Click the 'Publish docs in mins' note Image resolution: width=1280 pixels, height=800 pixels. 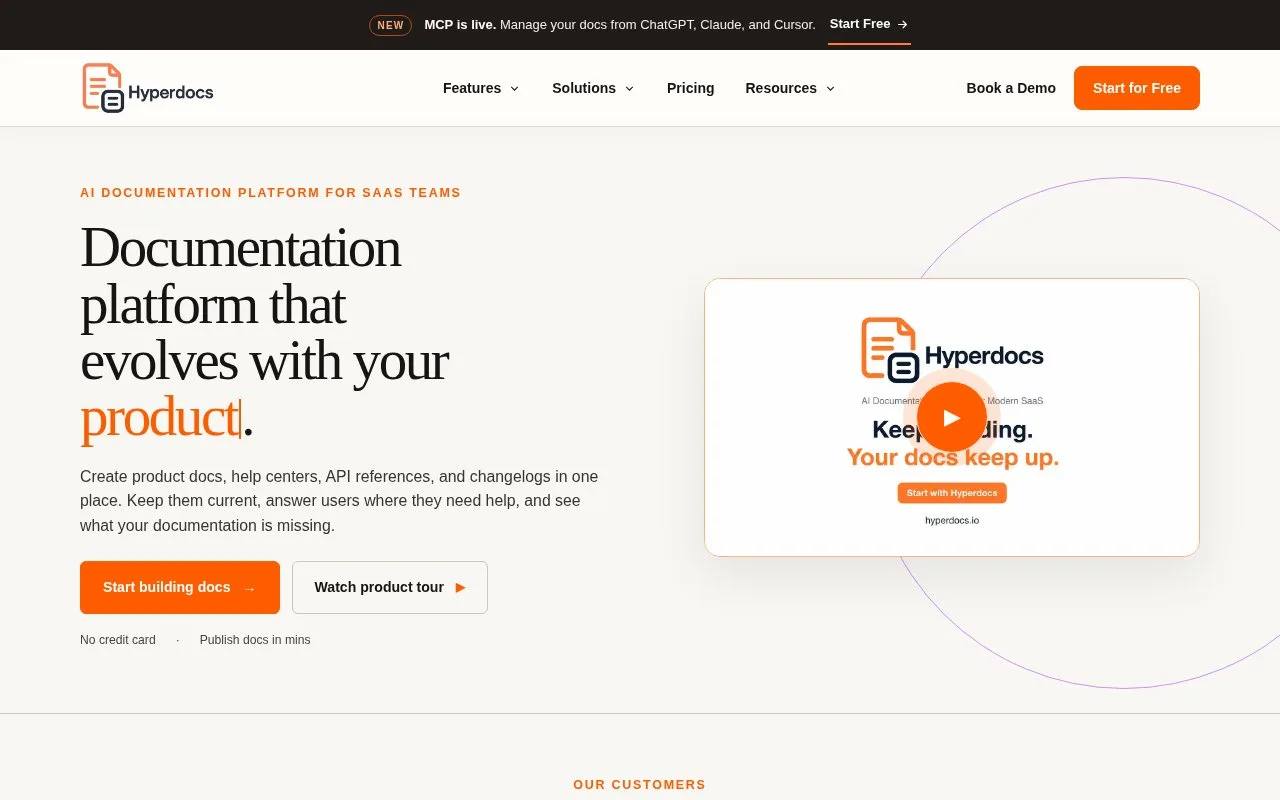point(255,640)
